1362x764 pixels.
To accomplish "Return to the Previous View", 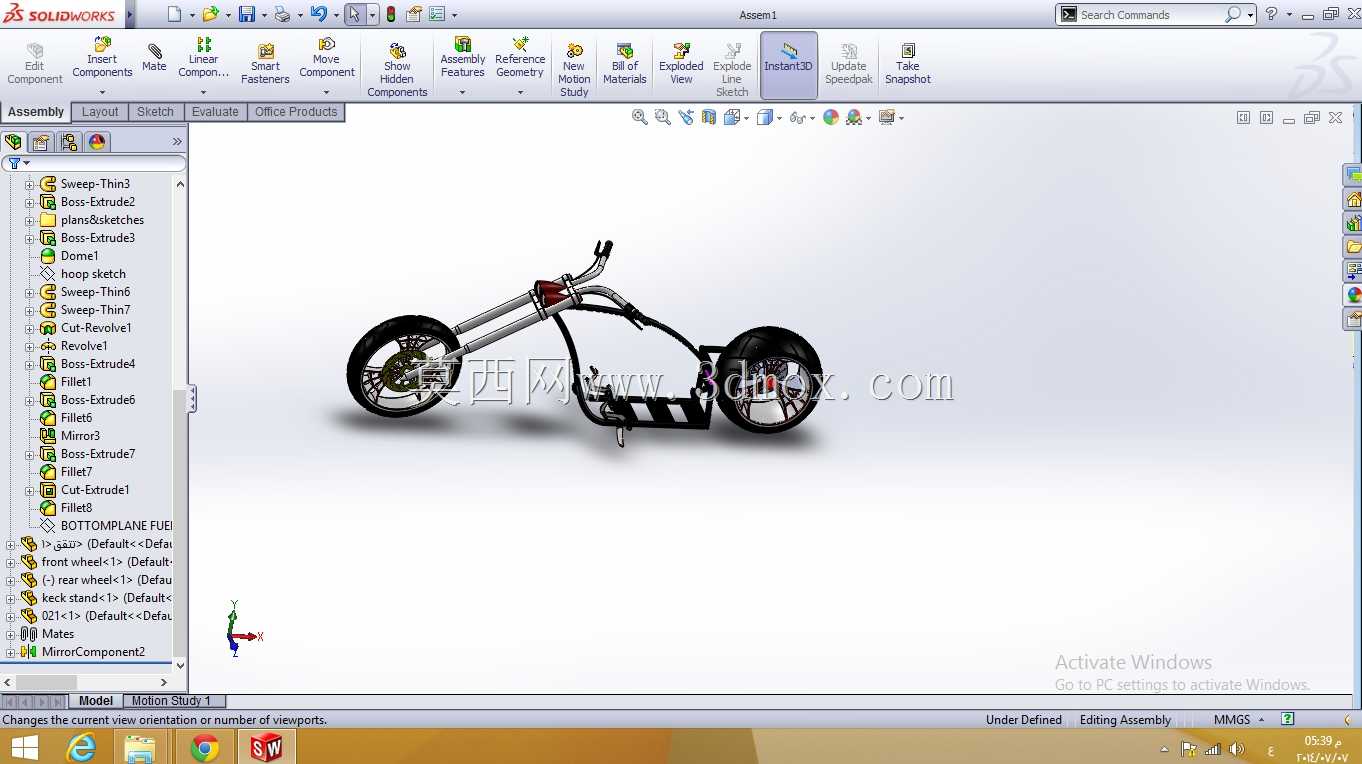I will pos(685,117).
